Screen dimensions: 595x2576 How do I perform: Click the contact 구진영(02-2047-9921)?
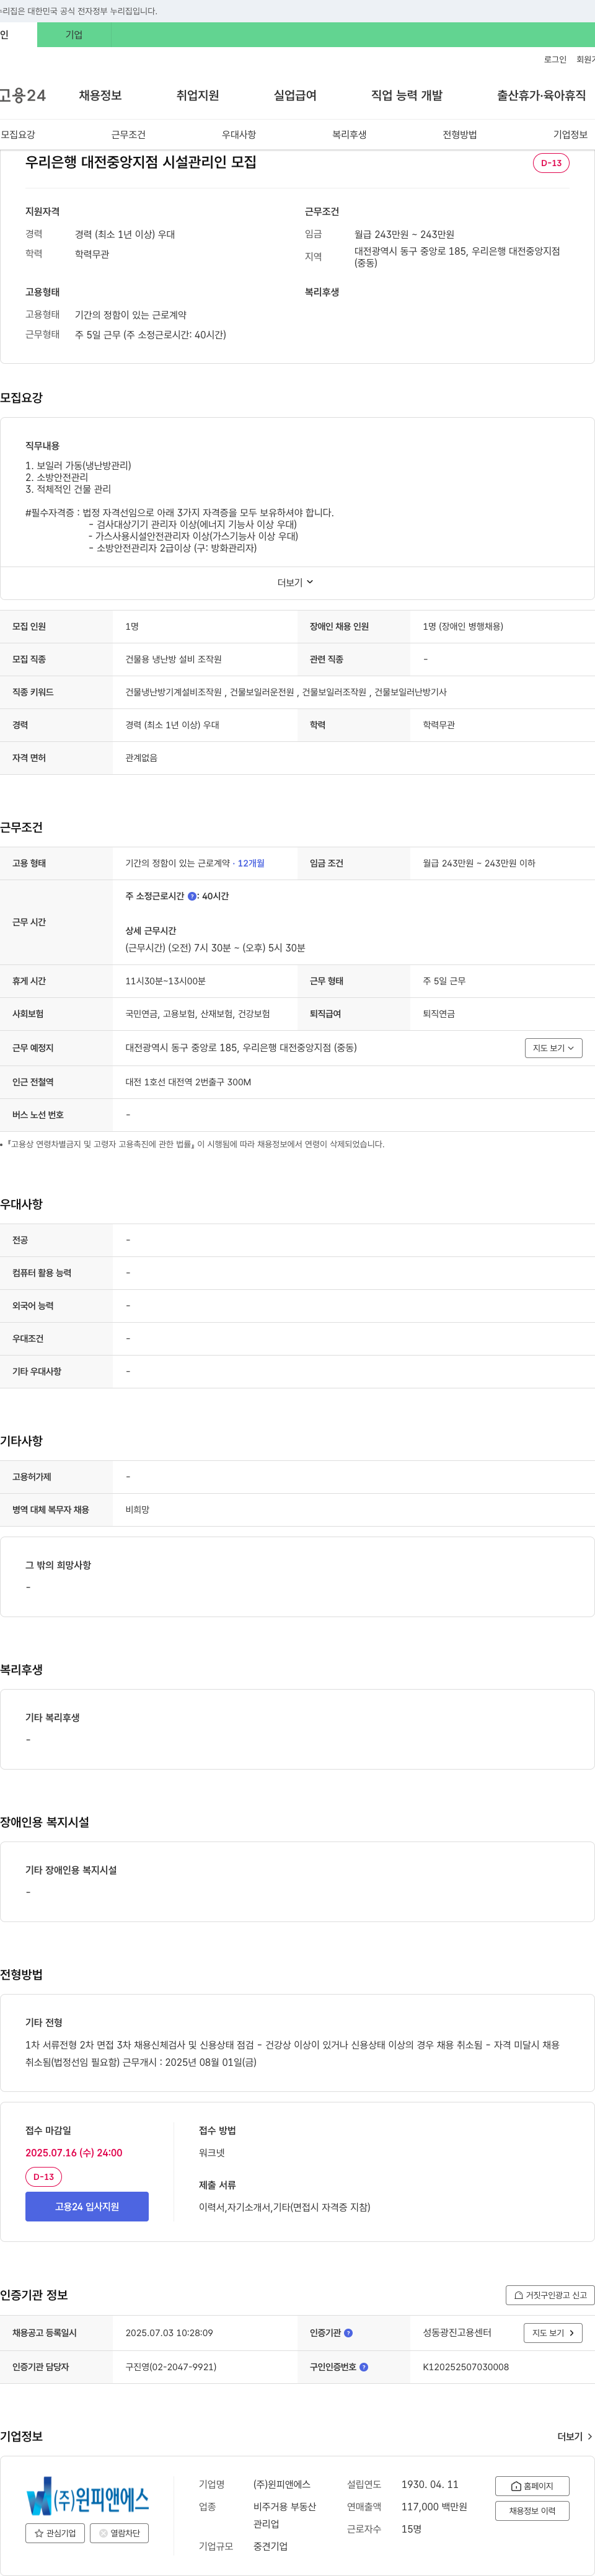[171, 2367]
